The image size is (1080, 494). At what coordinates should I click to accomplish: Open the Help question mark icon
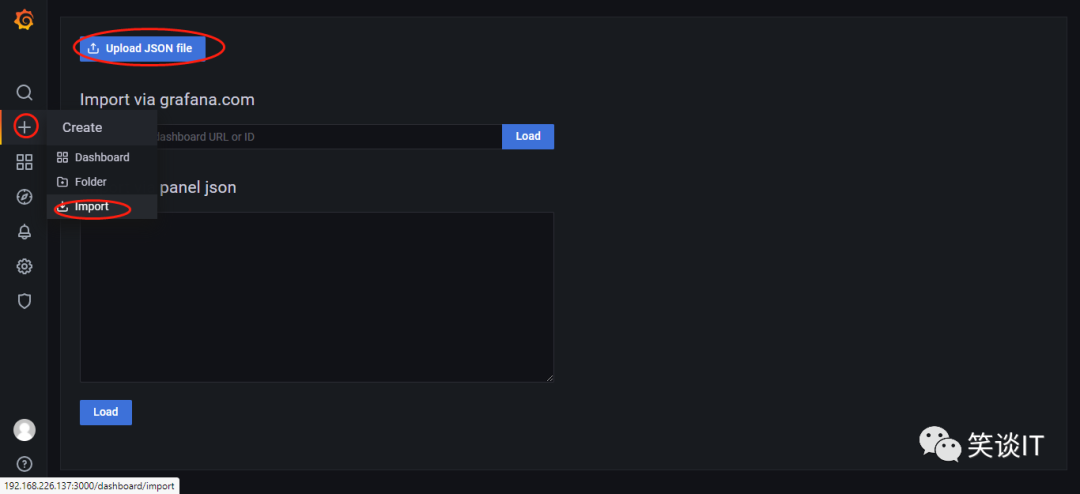click(24, 464)
